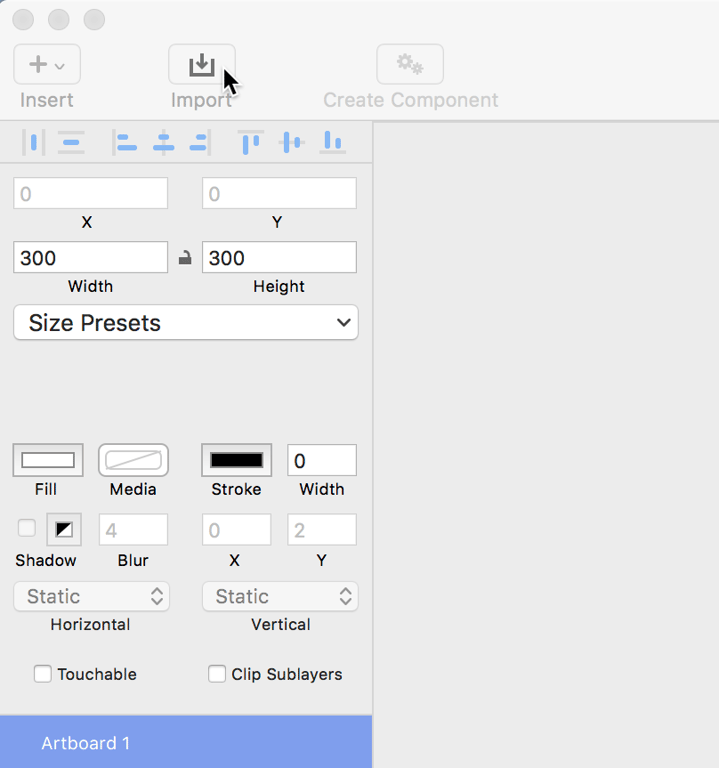Enable Clip Sublayers checkbox
This screenshot has width=719, height=768.
pos(217,674)
